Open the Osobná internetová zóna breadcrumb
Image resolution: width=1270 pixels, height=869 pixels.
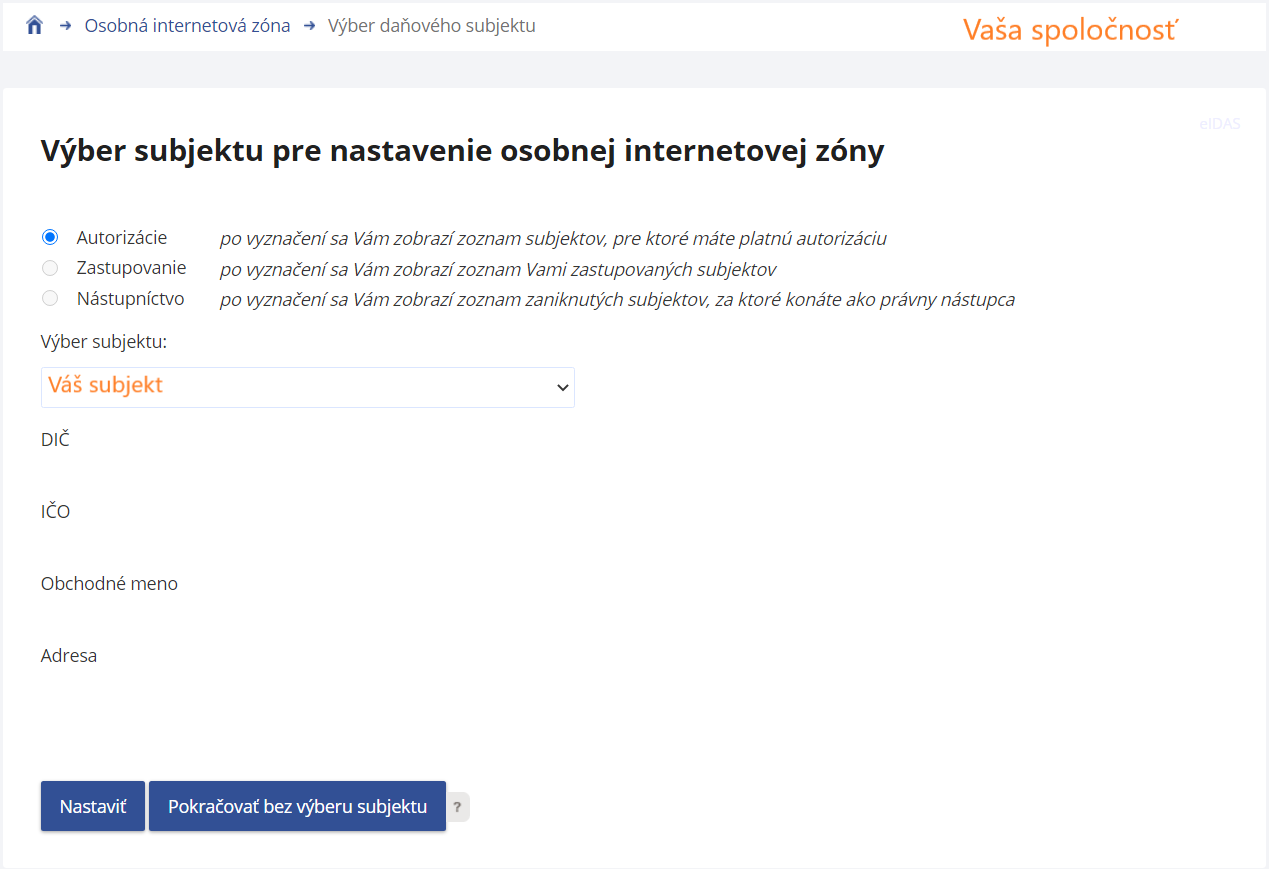click(x=186, y=25)
